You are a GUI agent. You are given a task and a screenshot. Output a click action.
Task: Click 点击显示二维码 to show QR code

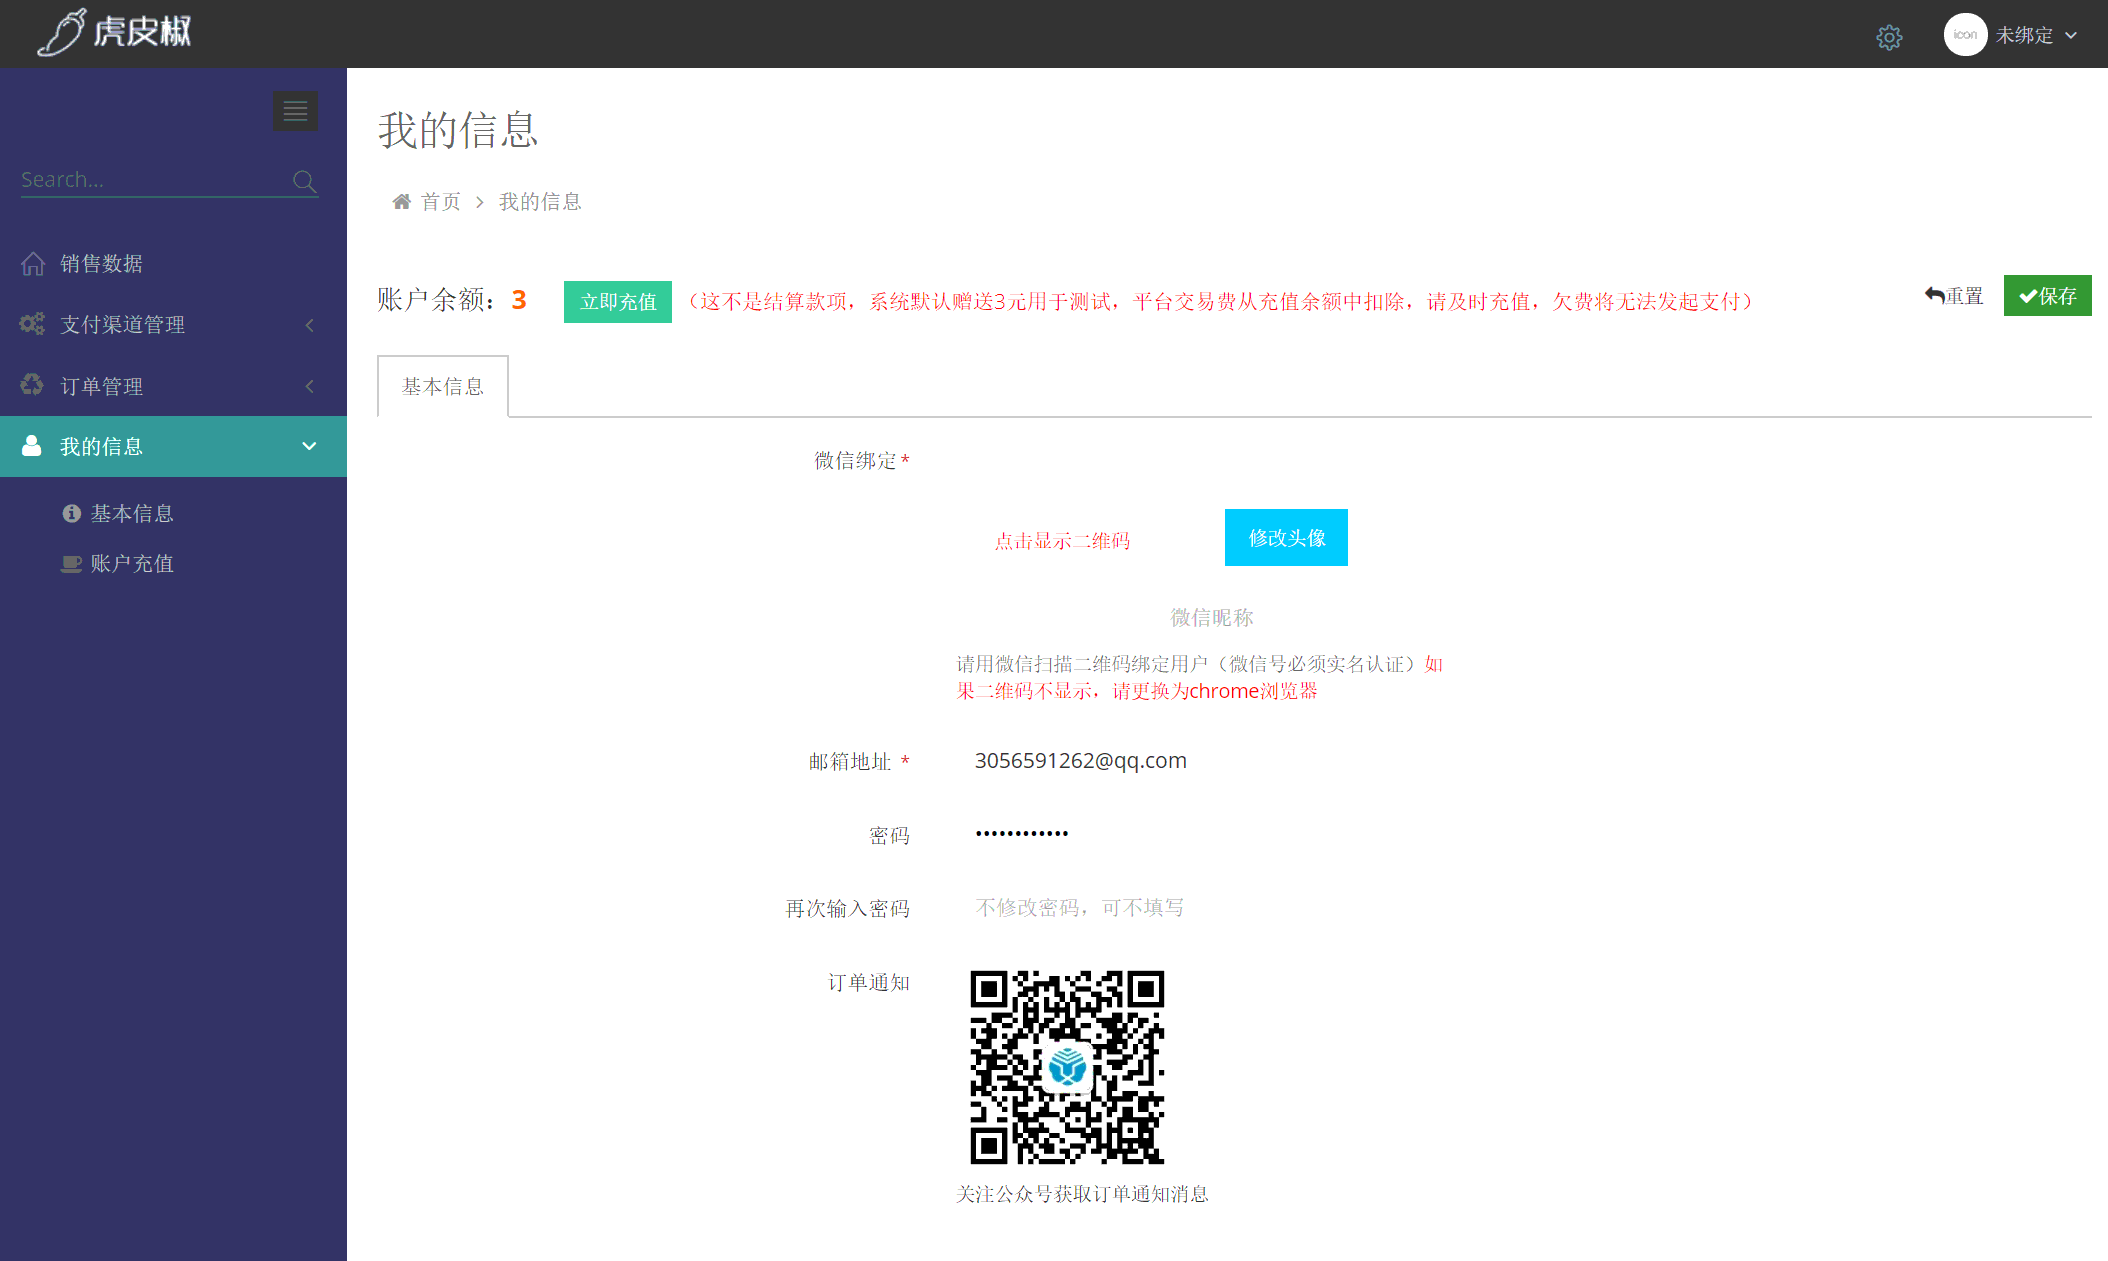click(1063, 540)
